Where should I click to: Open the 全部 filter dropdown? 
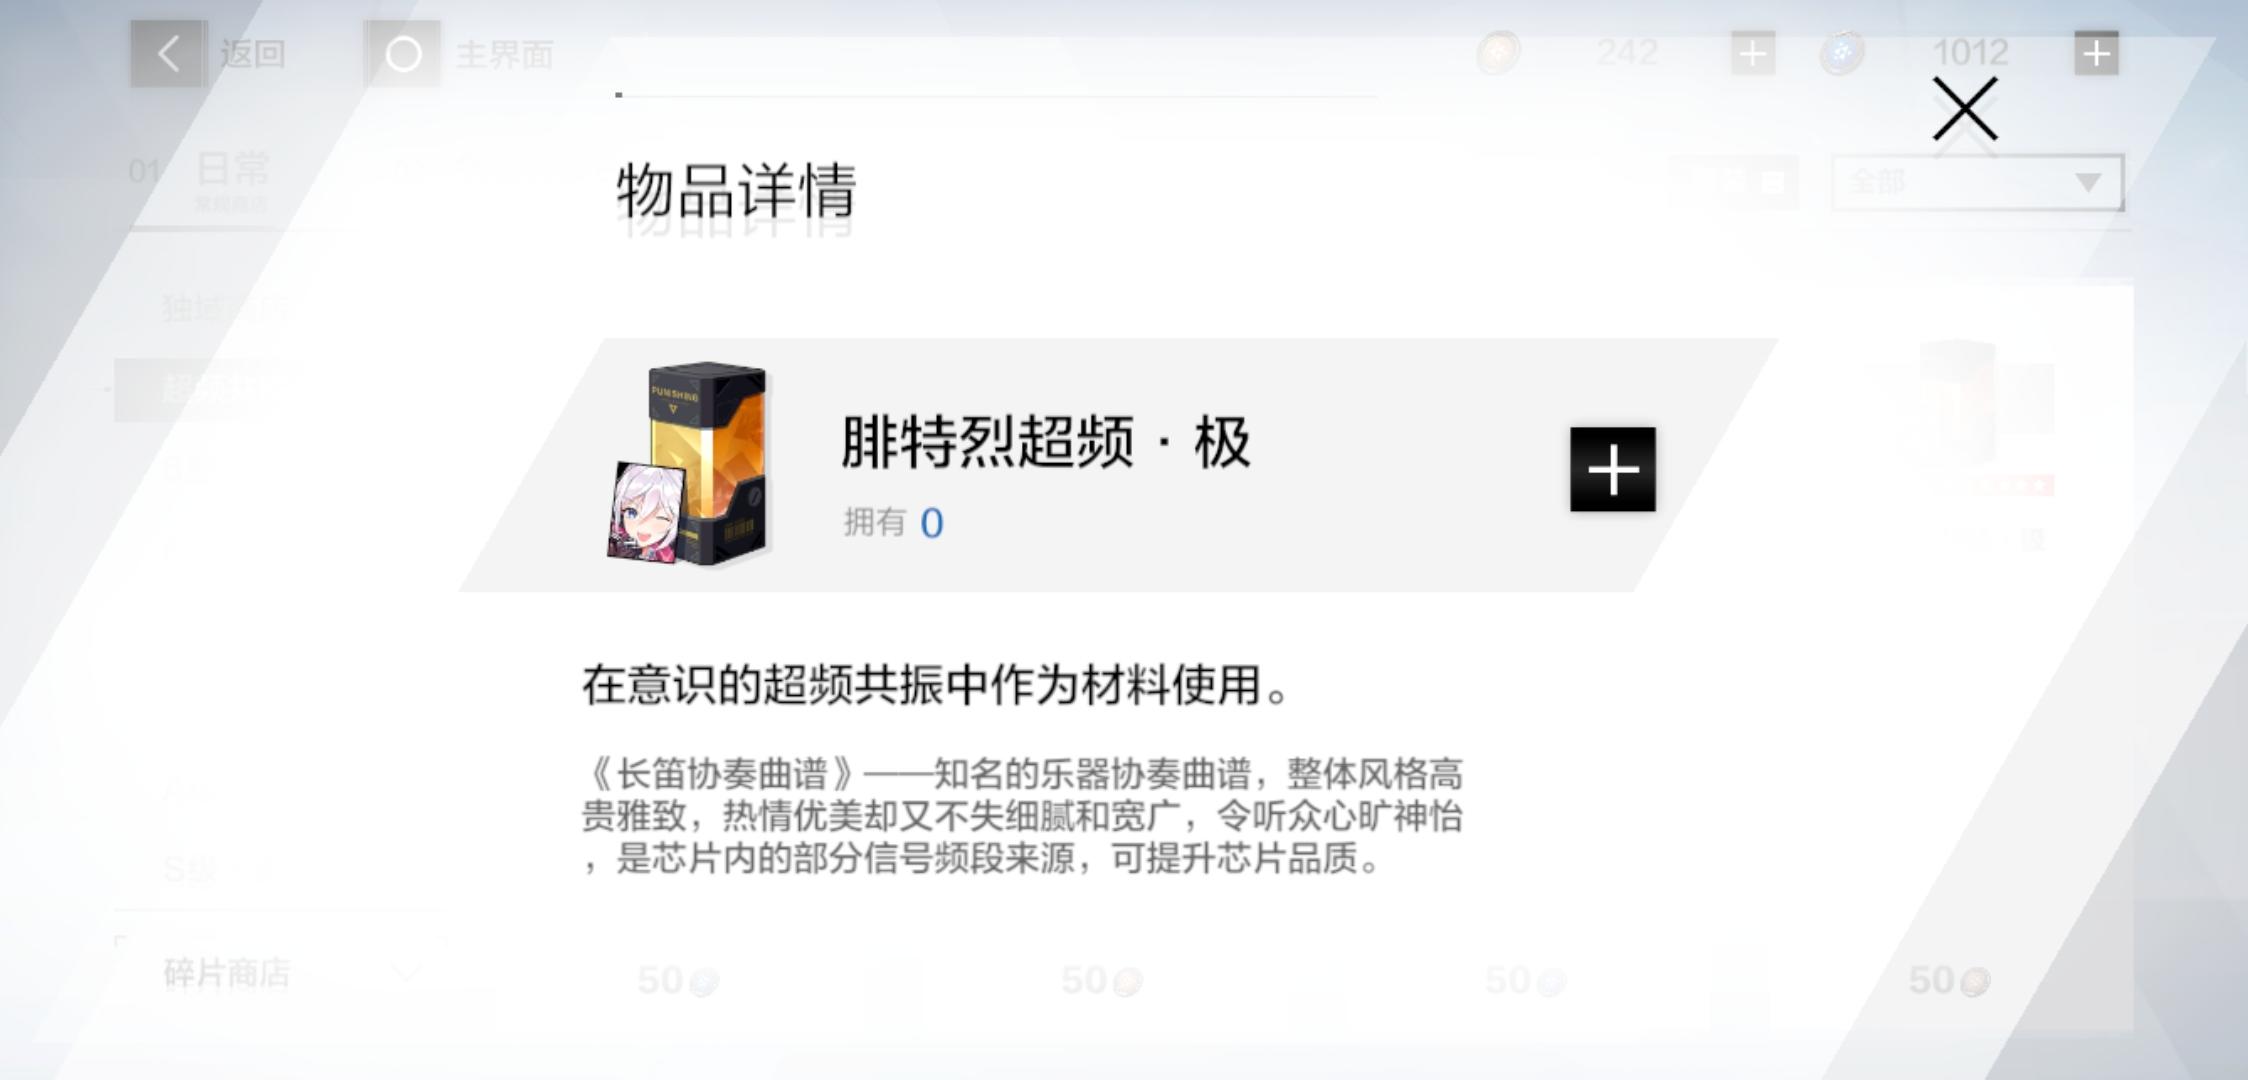(1977, 182)
